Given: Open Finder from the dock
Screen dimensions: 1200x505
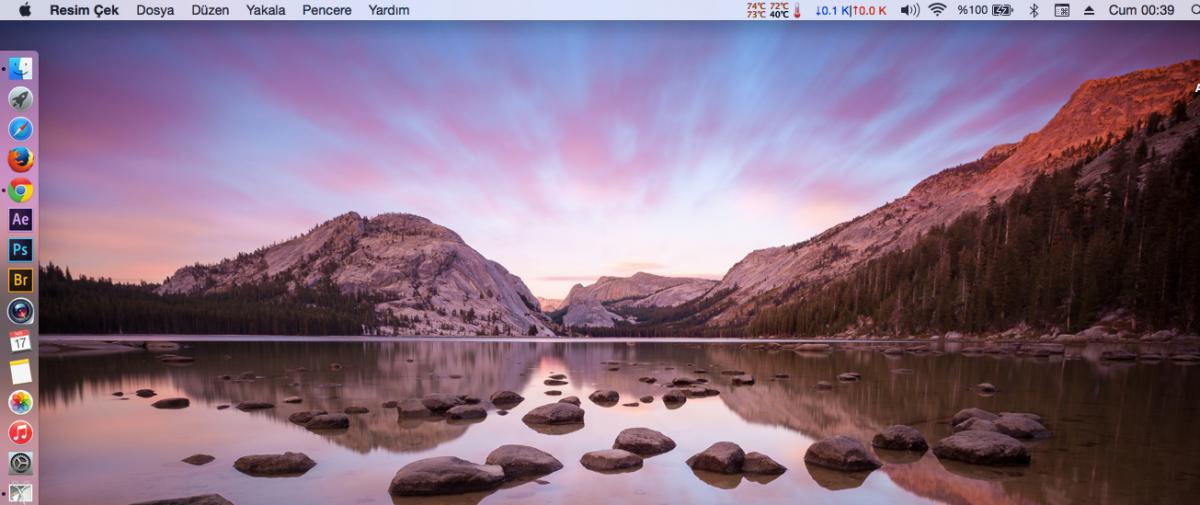Looking at the screenshot, I should pos(20,69).
